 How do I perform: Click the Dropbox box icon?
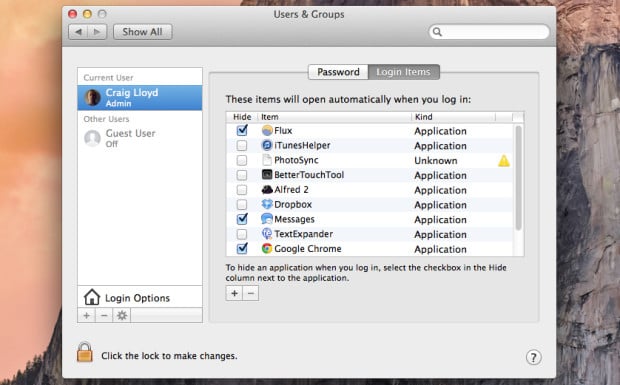pyautogui.click(x=267, y=204)
